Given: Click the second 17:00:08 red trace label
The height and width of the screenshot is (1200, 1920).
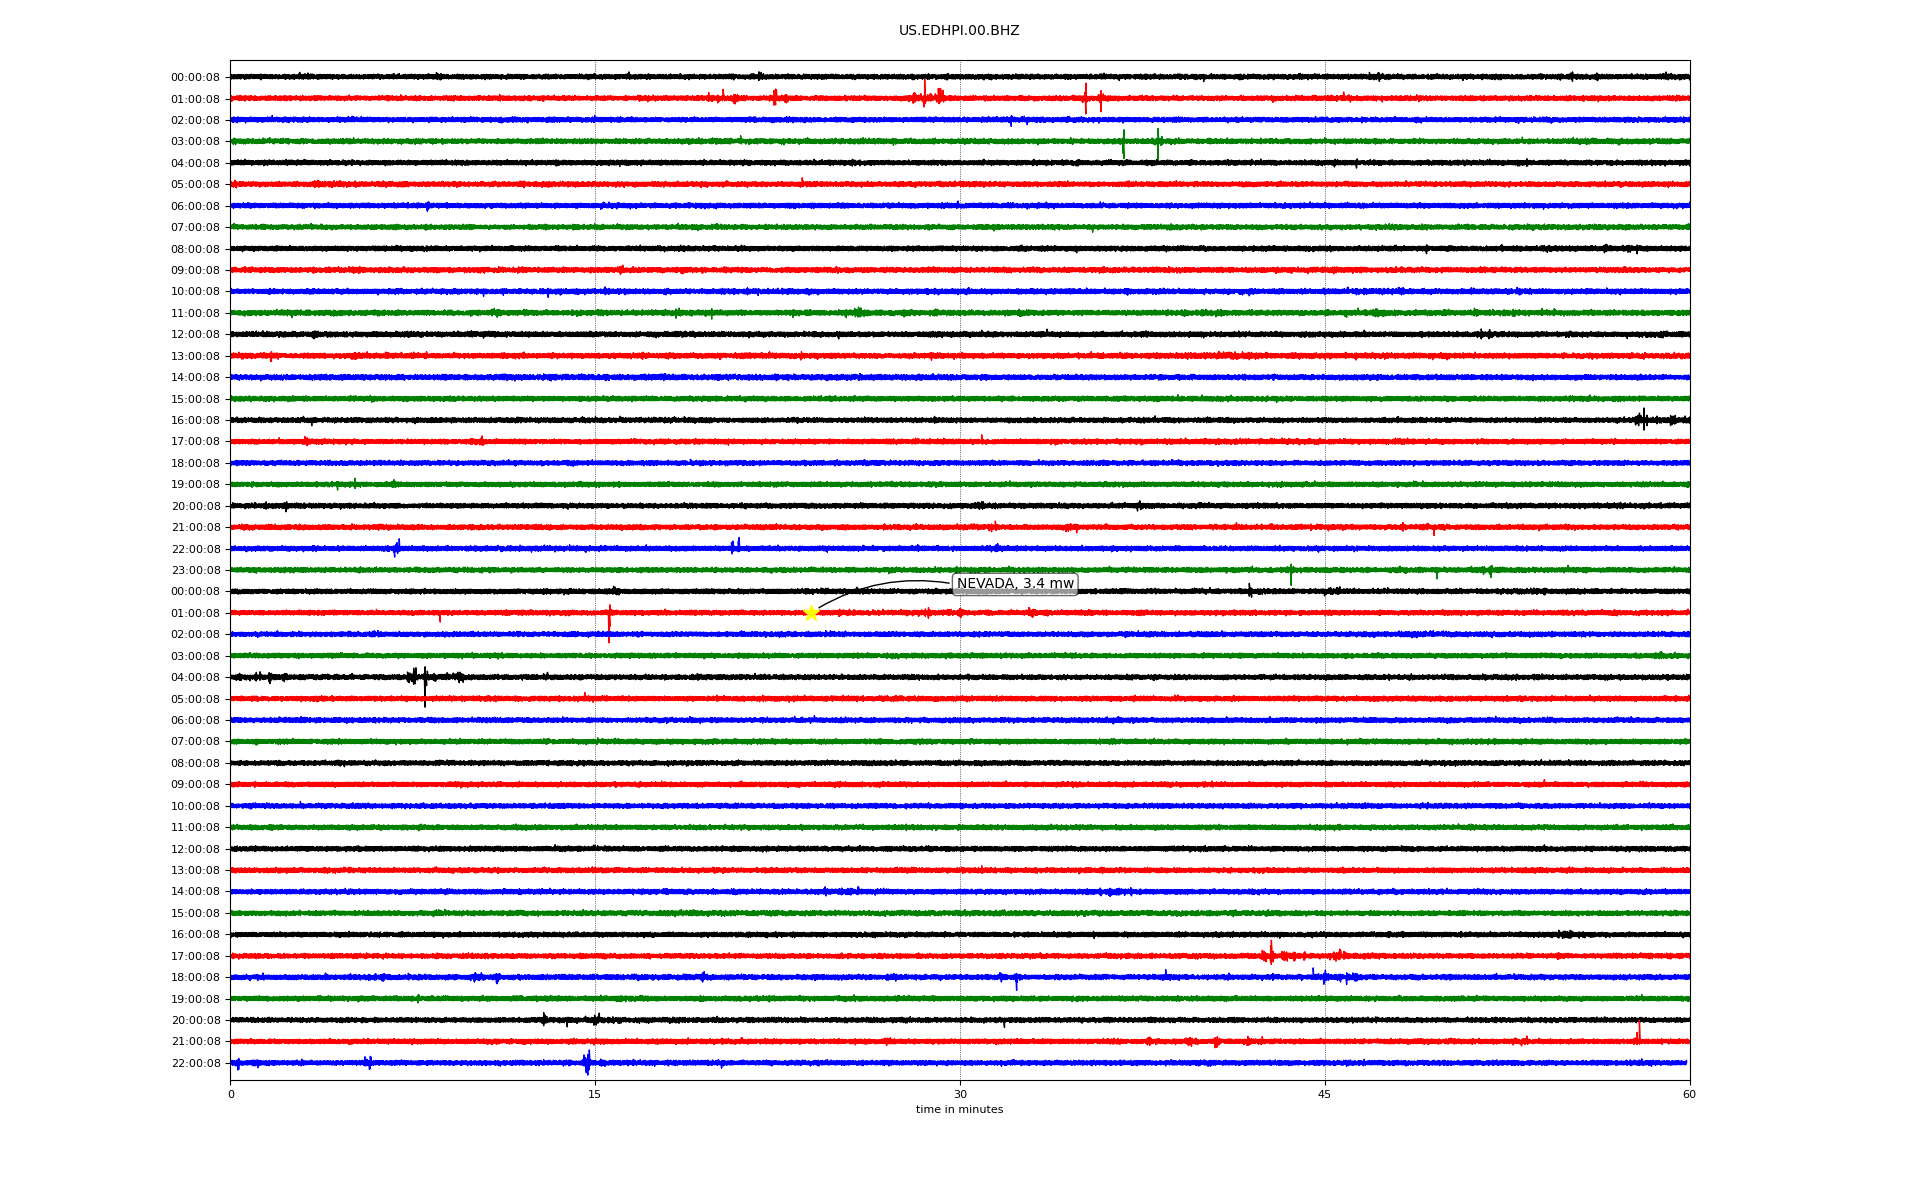Looking at the screenshot, I should pyautogui.click(x=196, y=957).
